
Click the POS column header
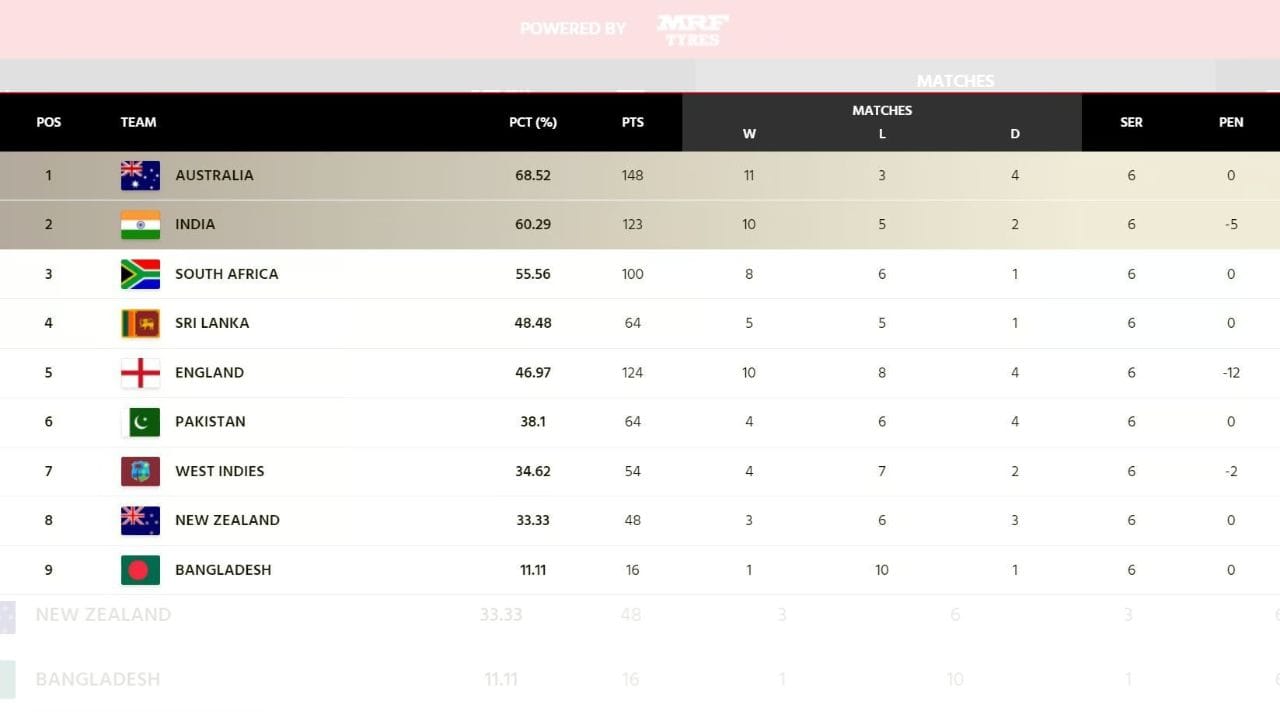[x=48, y=122]
